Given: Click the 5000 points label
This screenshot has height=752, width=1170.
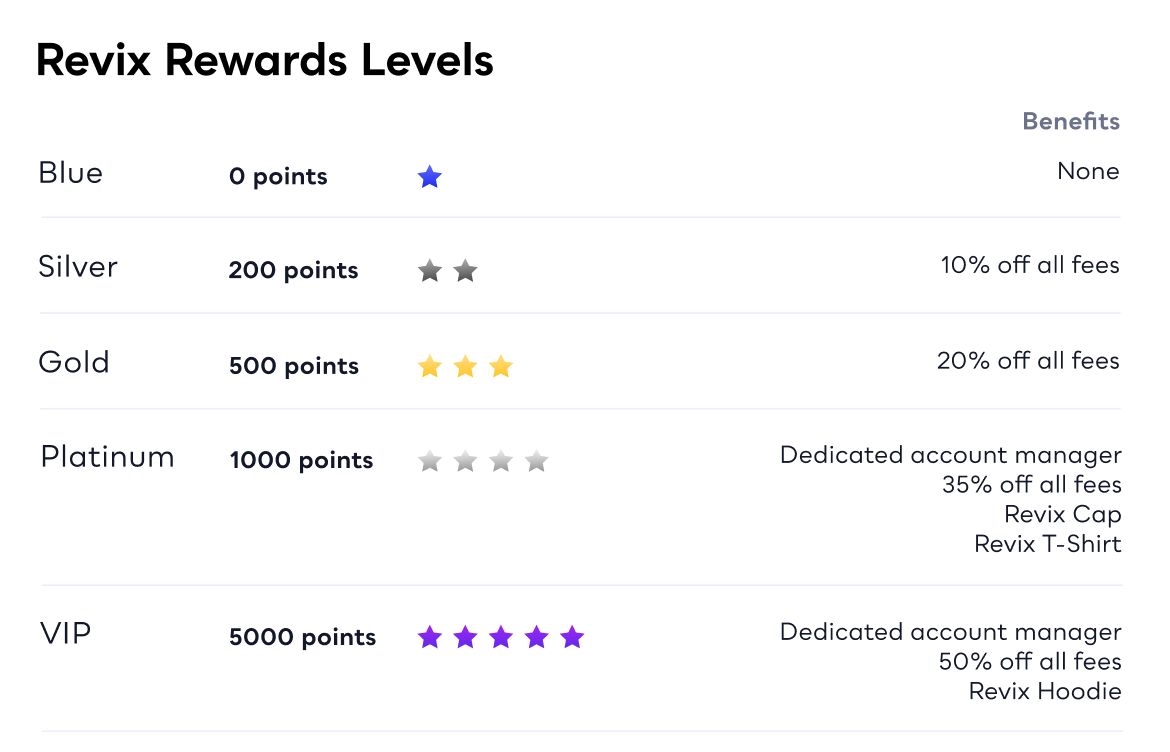Looking at the screenshot, I should pyautogui.click(x=302, y=637).
